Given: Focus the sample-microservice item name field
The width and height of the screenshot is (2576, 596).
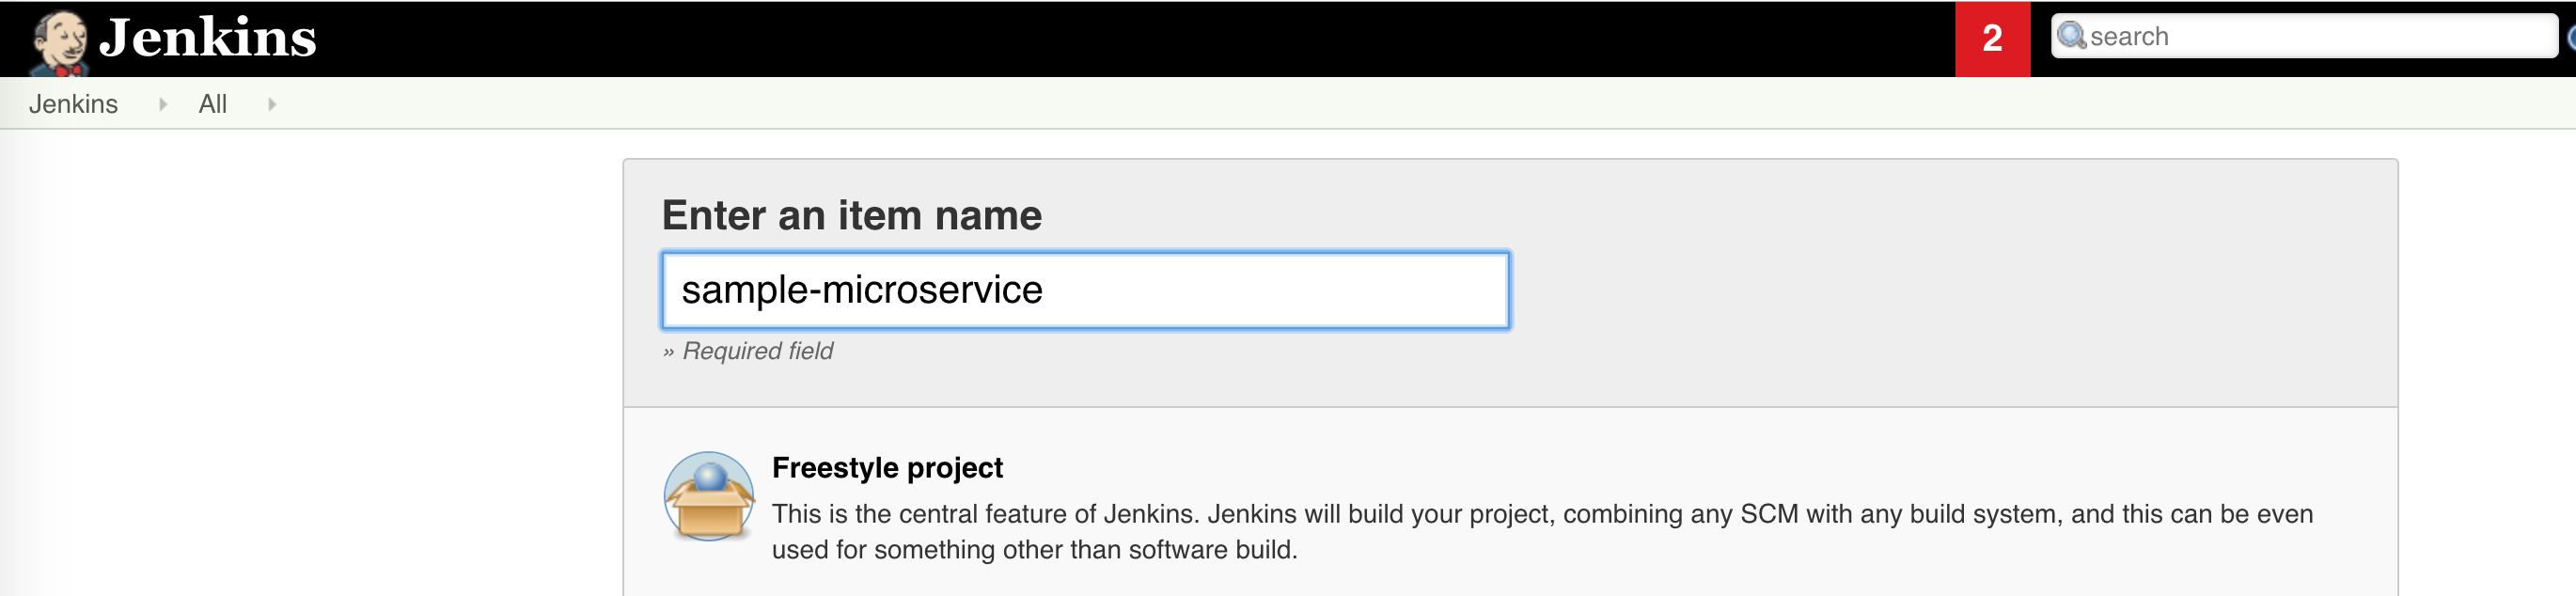Looking at the screenshot, I should click(x=1085, y=290).
